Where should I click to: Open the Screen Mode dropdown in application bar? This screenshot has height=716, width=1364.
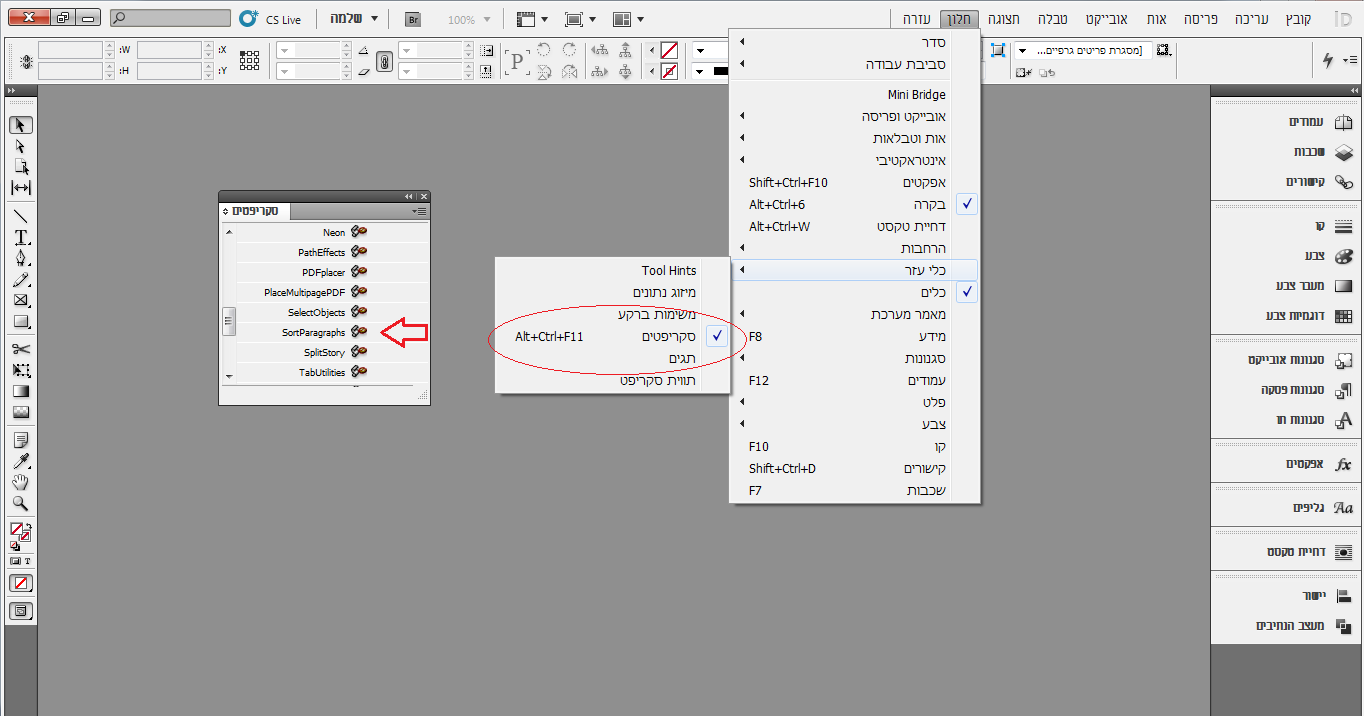coord(580,19)
